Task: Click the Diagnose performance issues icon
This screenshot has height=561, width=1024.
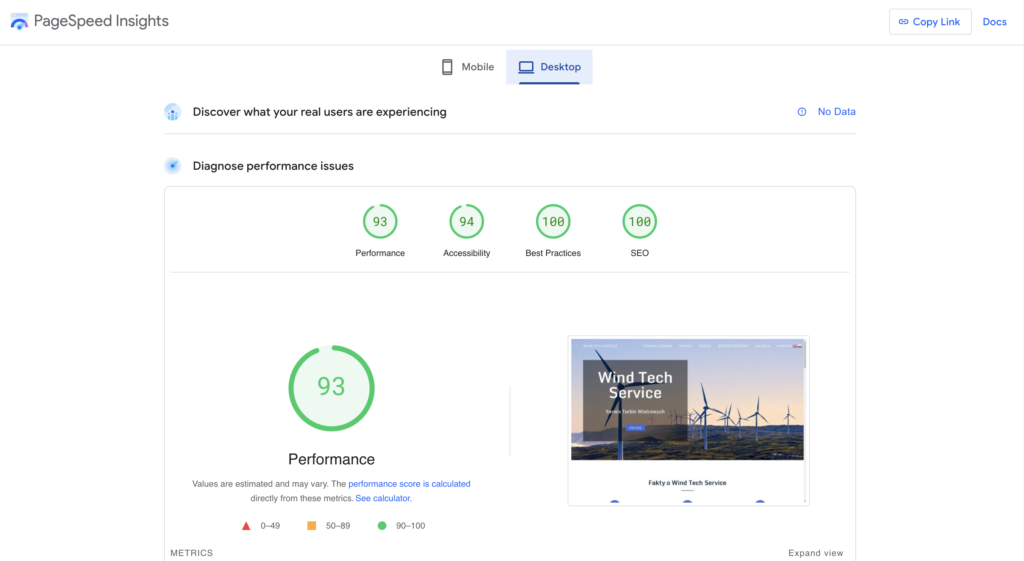Action: [x=173, y=166]
